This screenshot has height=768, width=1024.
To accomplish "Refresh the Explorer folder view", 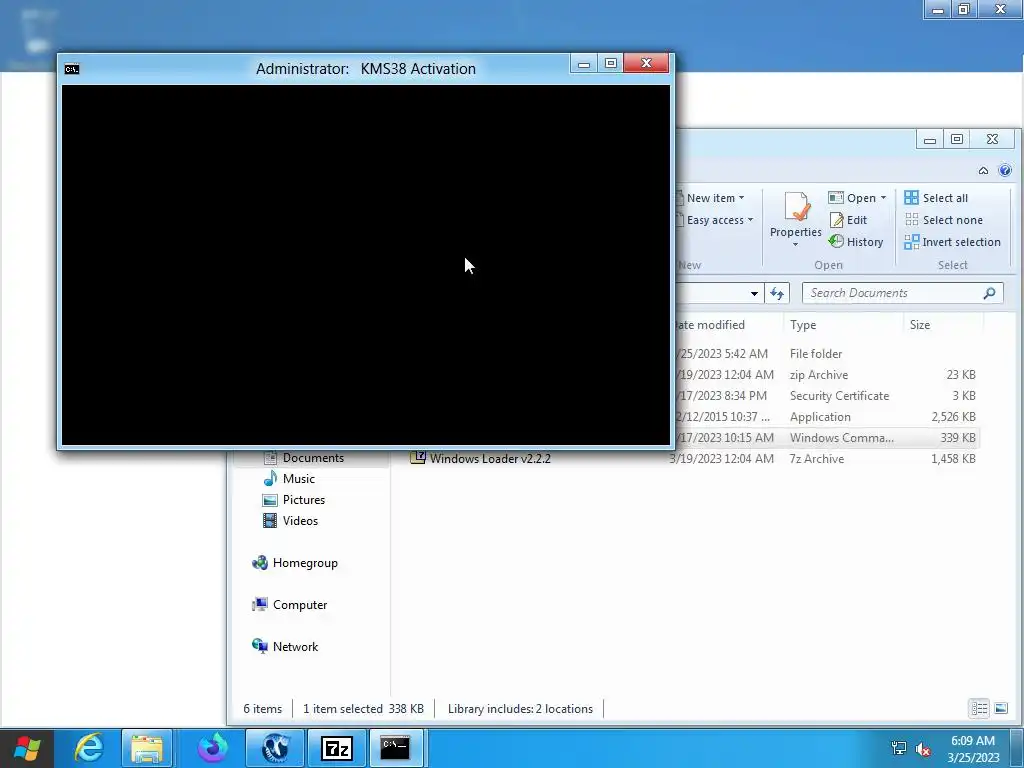I will [x=776, y=293].
